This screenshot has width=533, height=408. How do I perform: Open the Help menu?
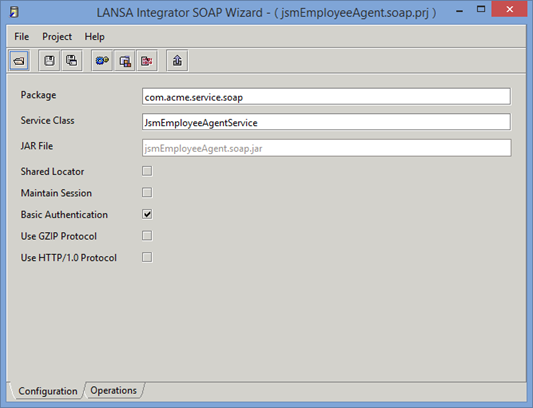[94, 37]
